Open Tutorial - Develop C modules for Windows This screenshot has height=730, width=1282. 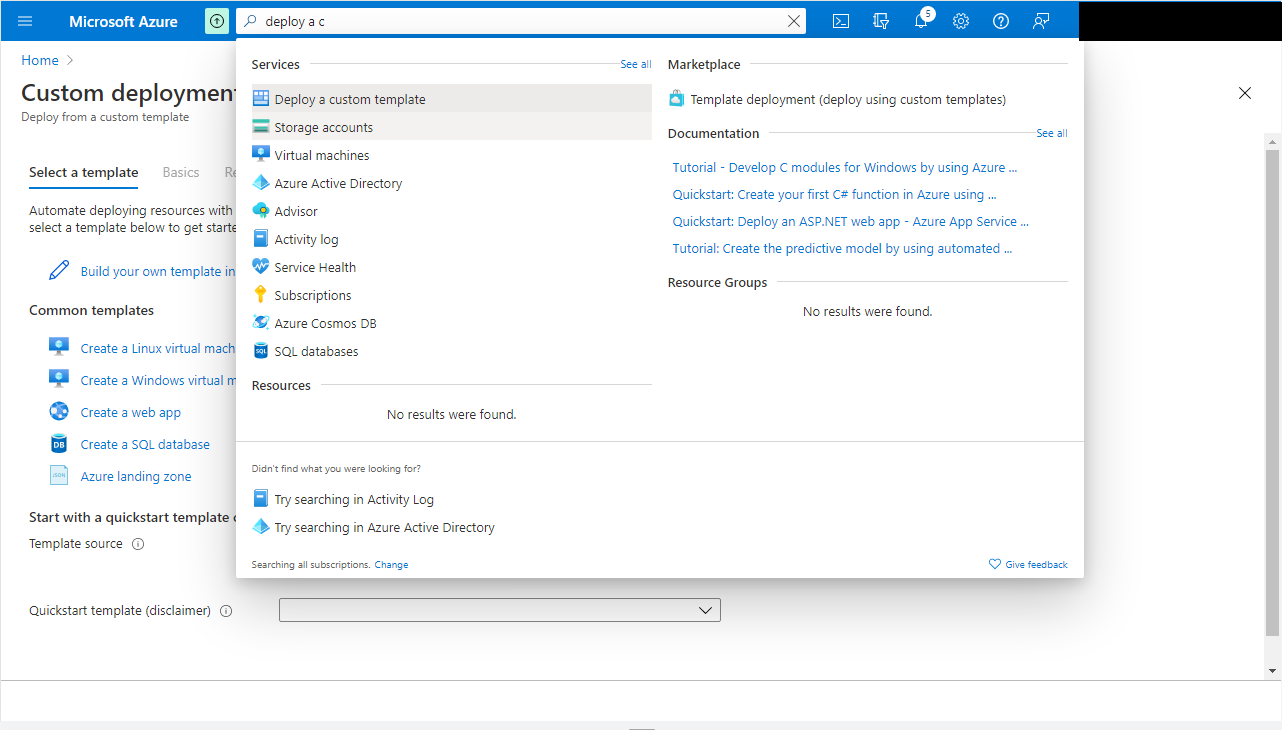(x=845, y=167)
